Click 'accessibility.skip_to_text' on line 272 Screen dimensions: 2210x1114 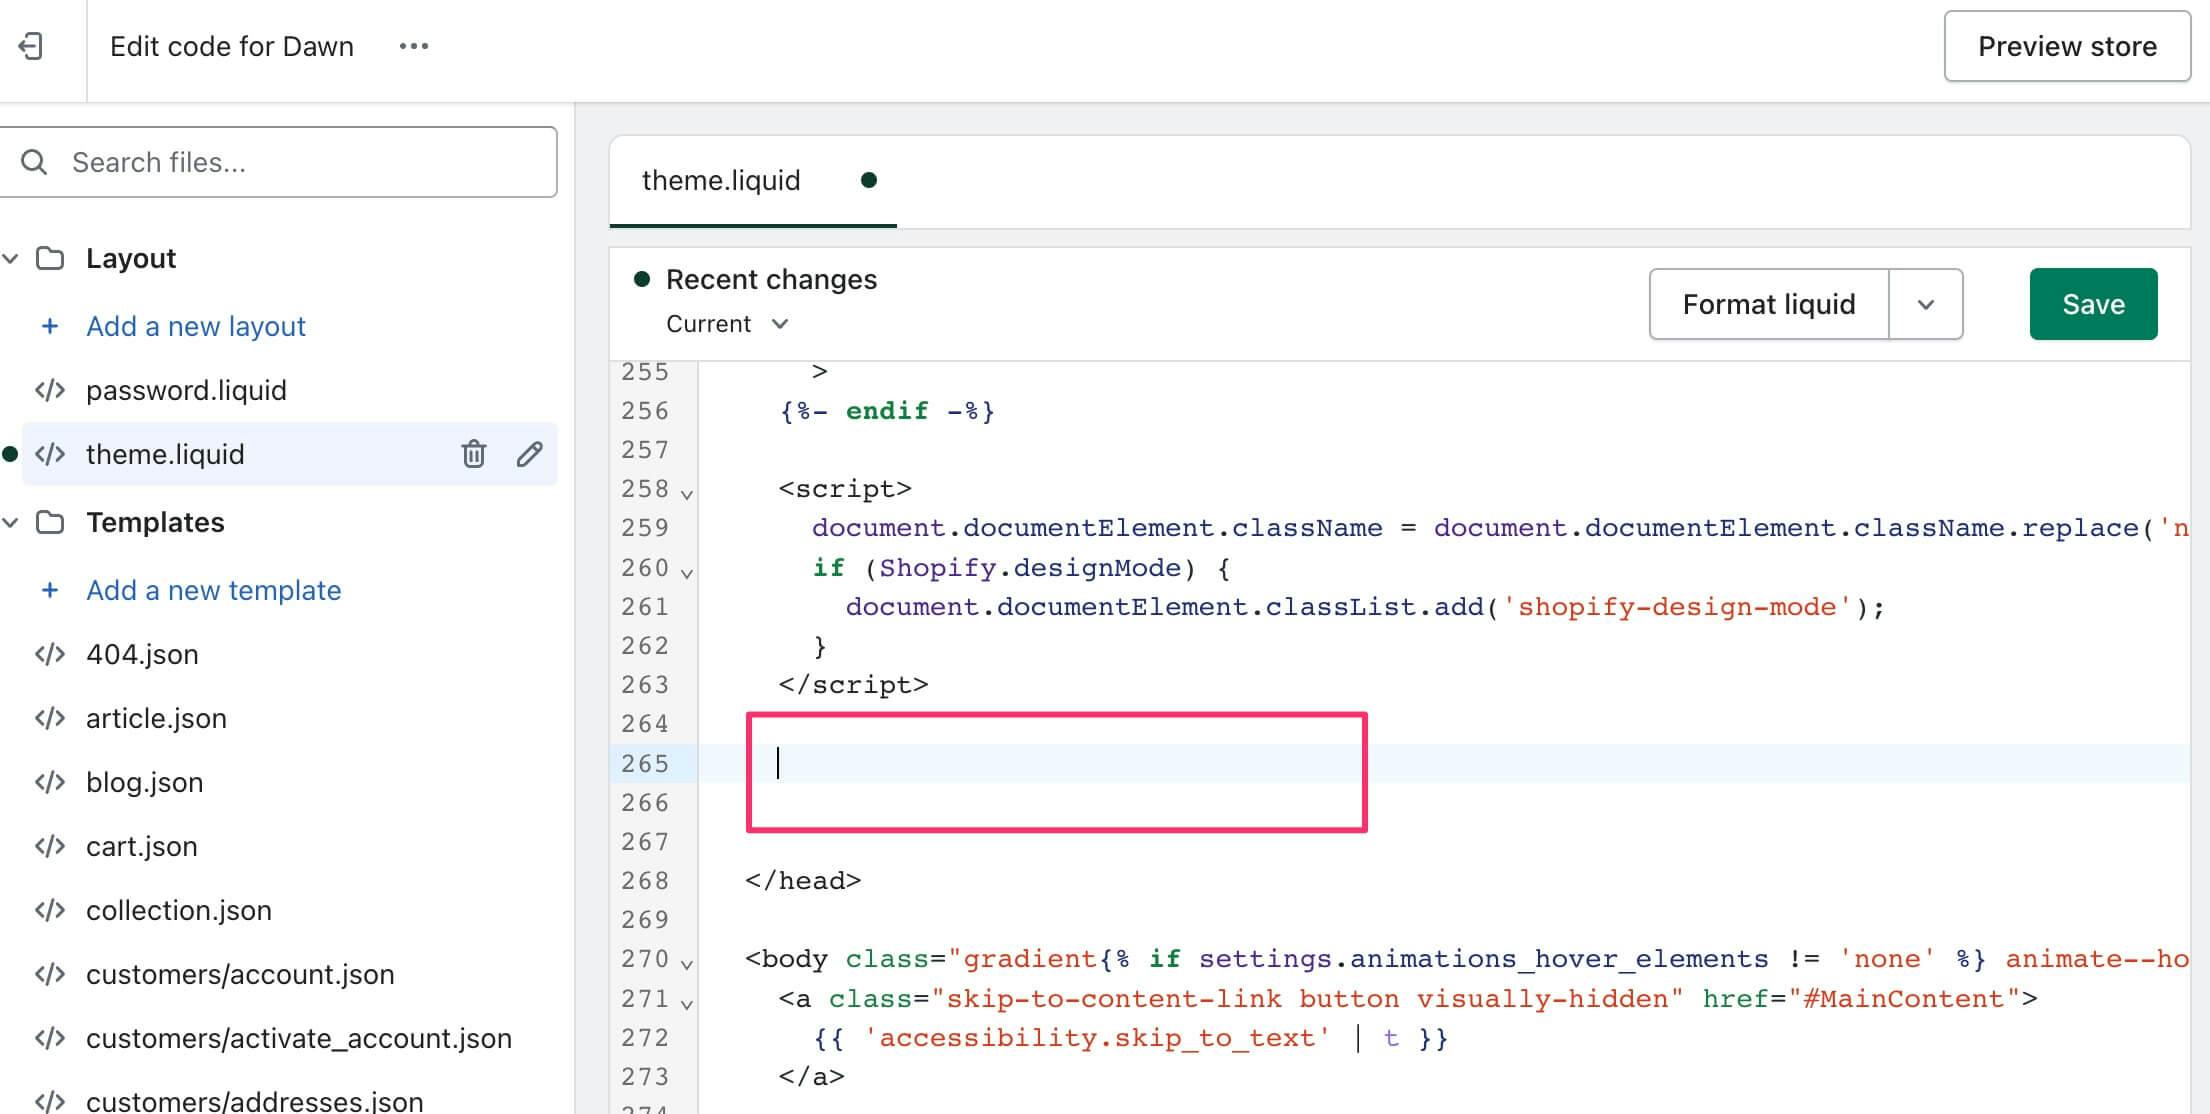1097,1038
